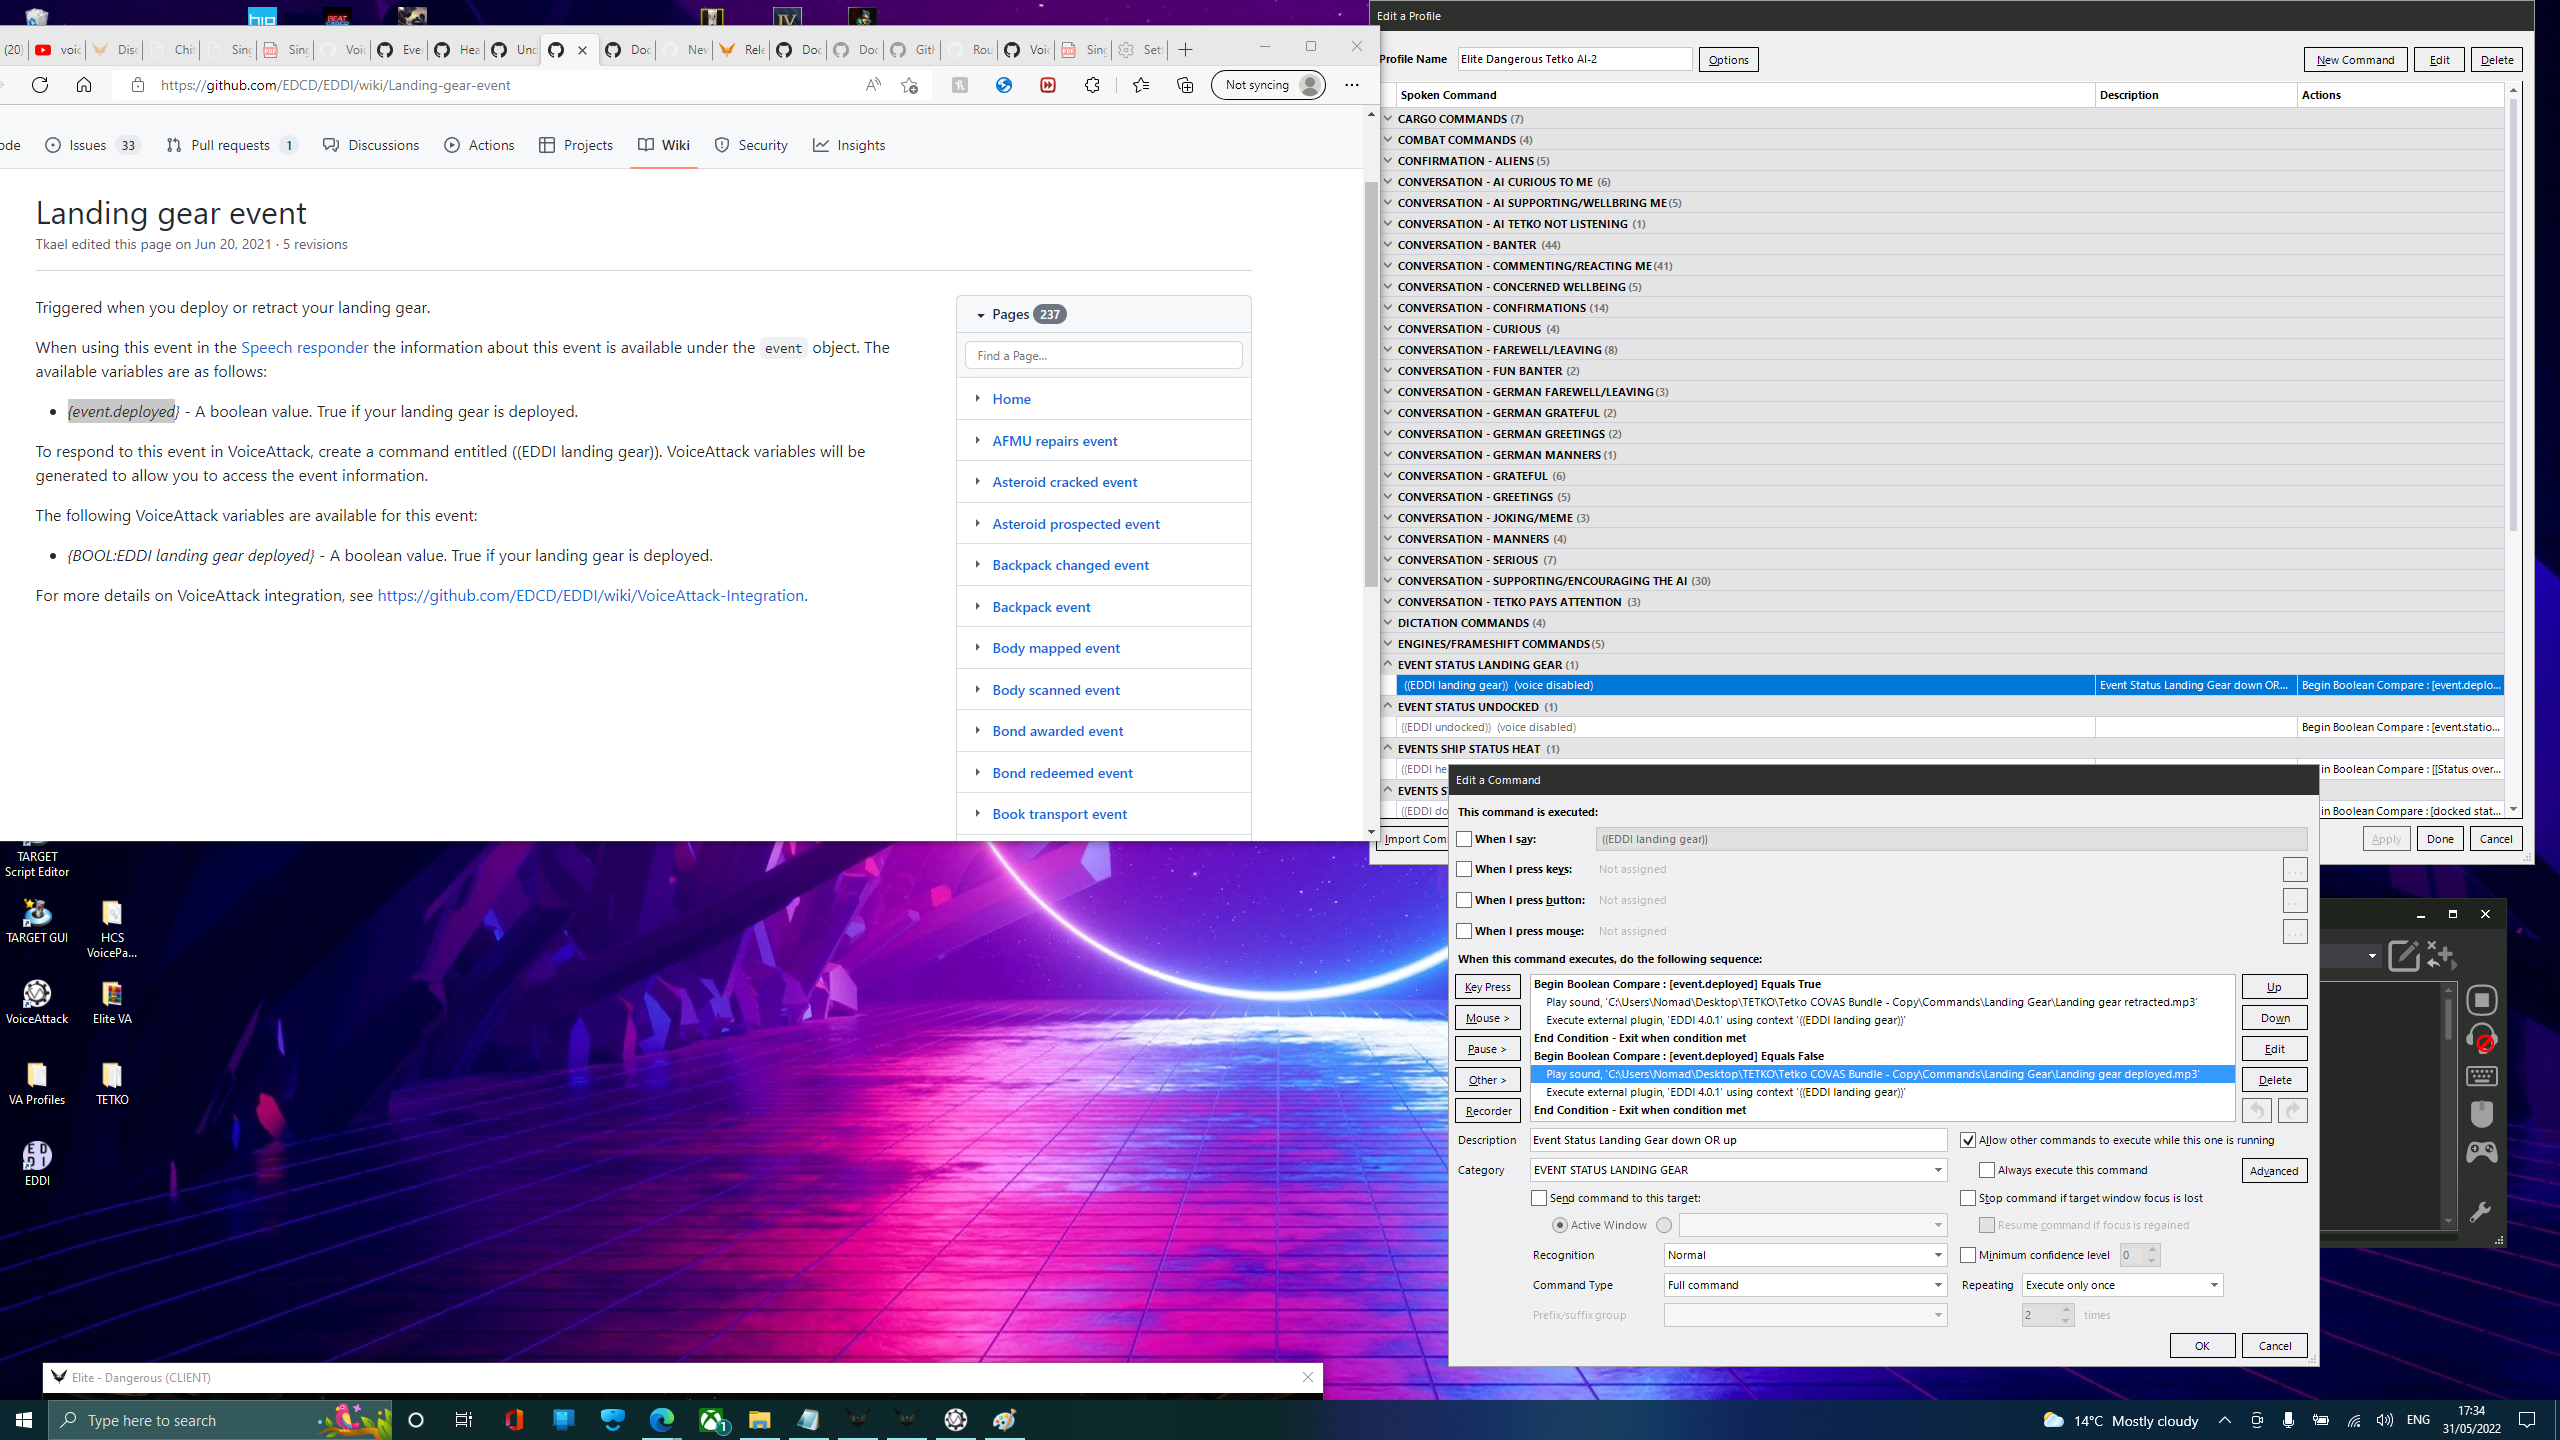Go to the Edge home page
This screenshot has height=1440, width=2560.
point(84,85)
